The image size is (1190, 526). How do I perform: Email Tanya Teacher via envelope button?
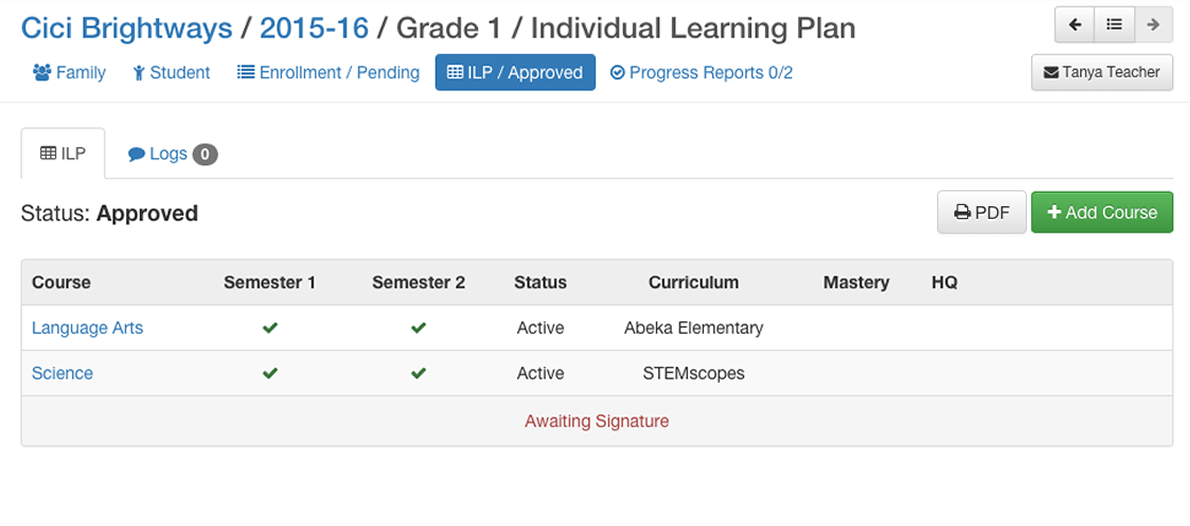(1102, 72)
